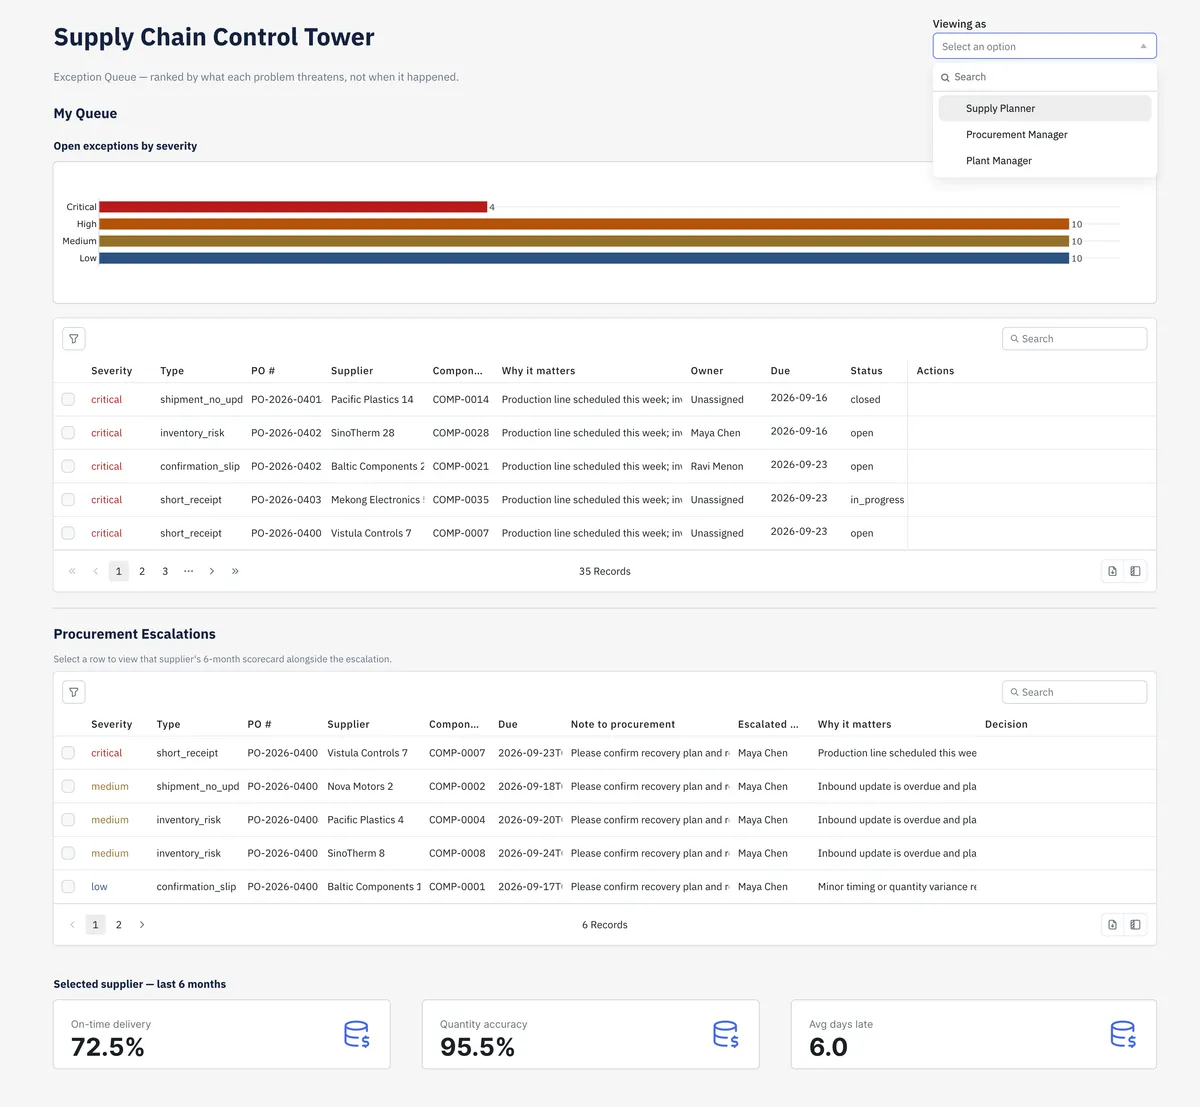Check the shipment_no_upd PO-2026-0401 row checkbox

[x=68, y=399]
